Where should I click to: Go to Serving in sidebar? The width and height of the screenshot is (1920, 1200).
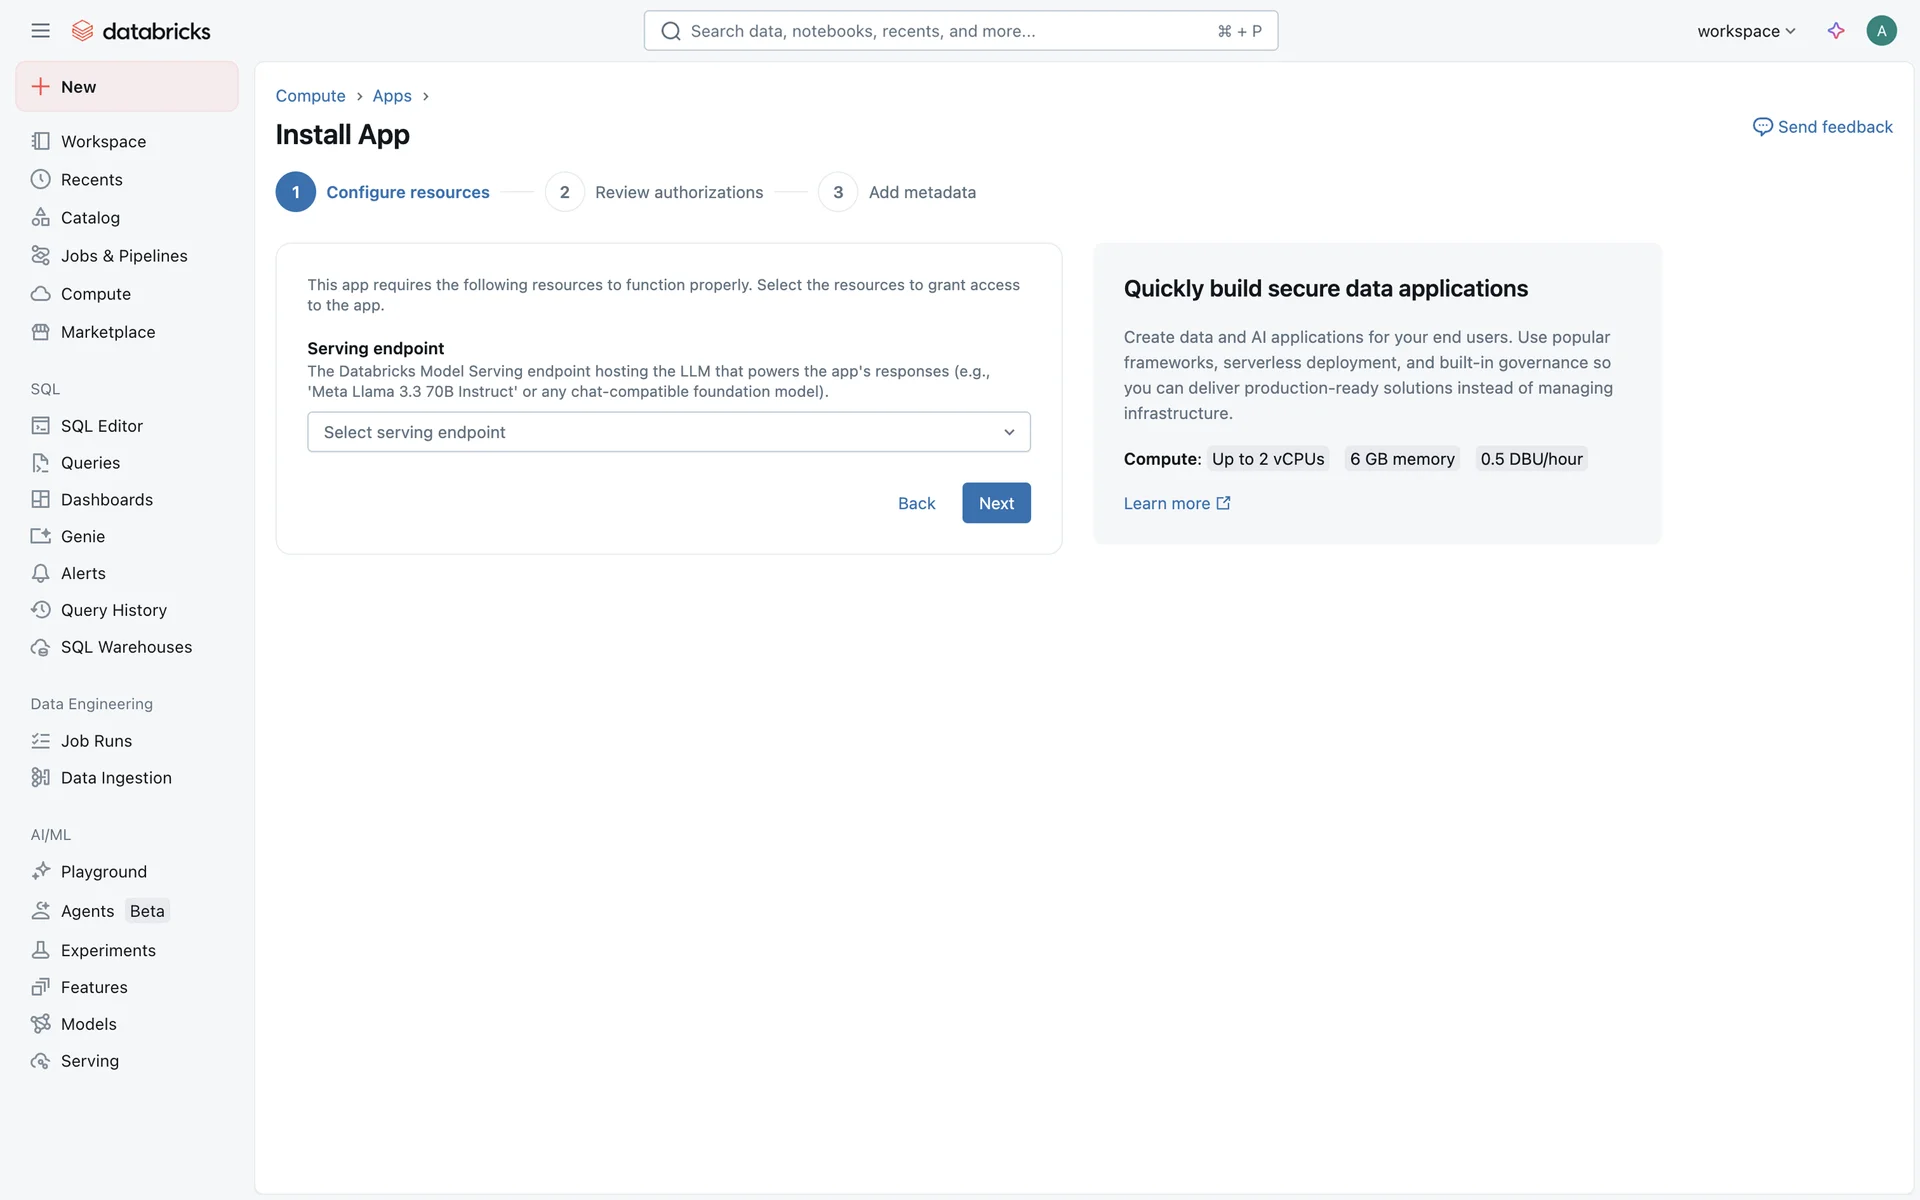pos(89,1061)
